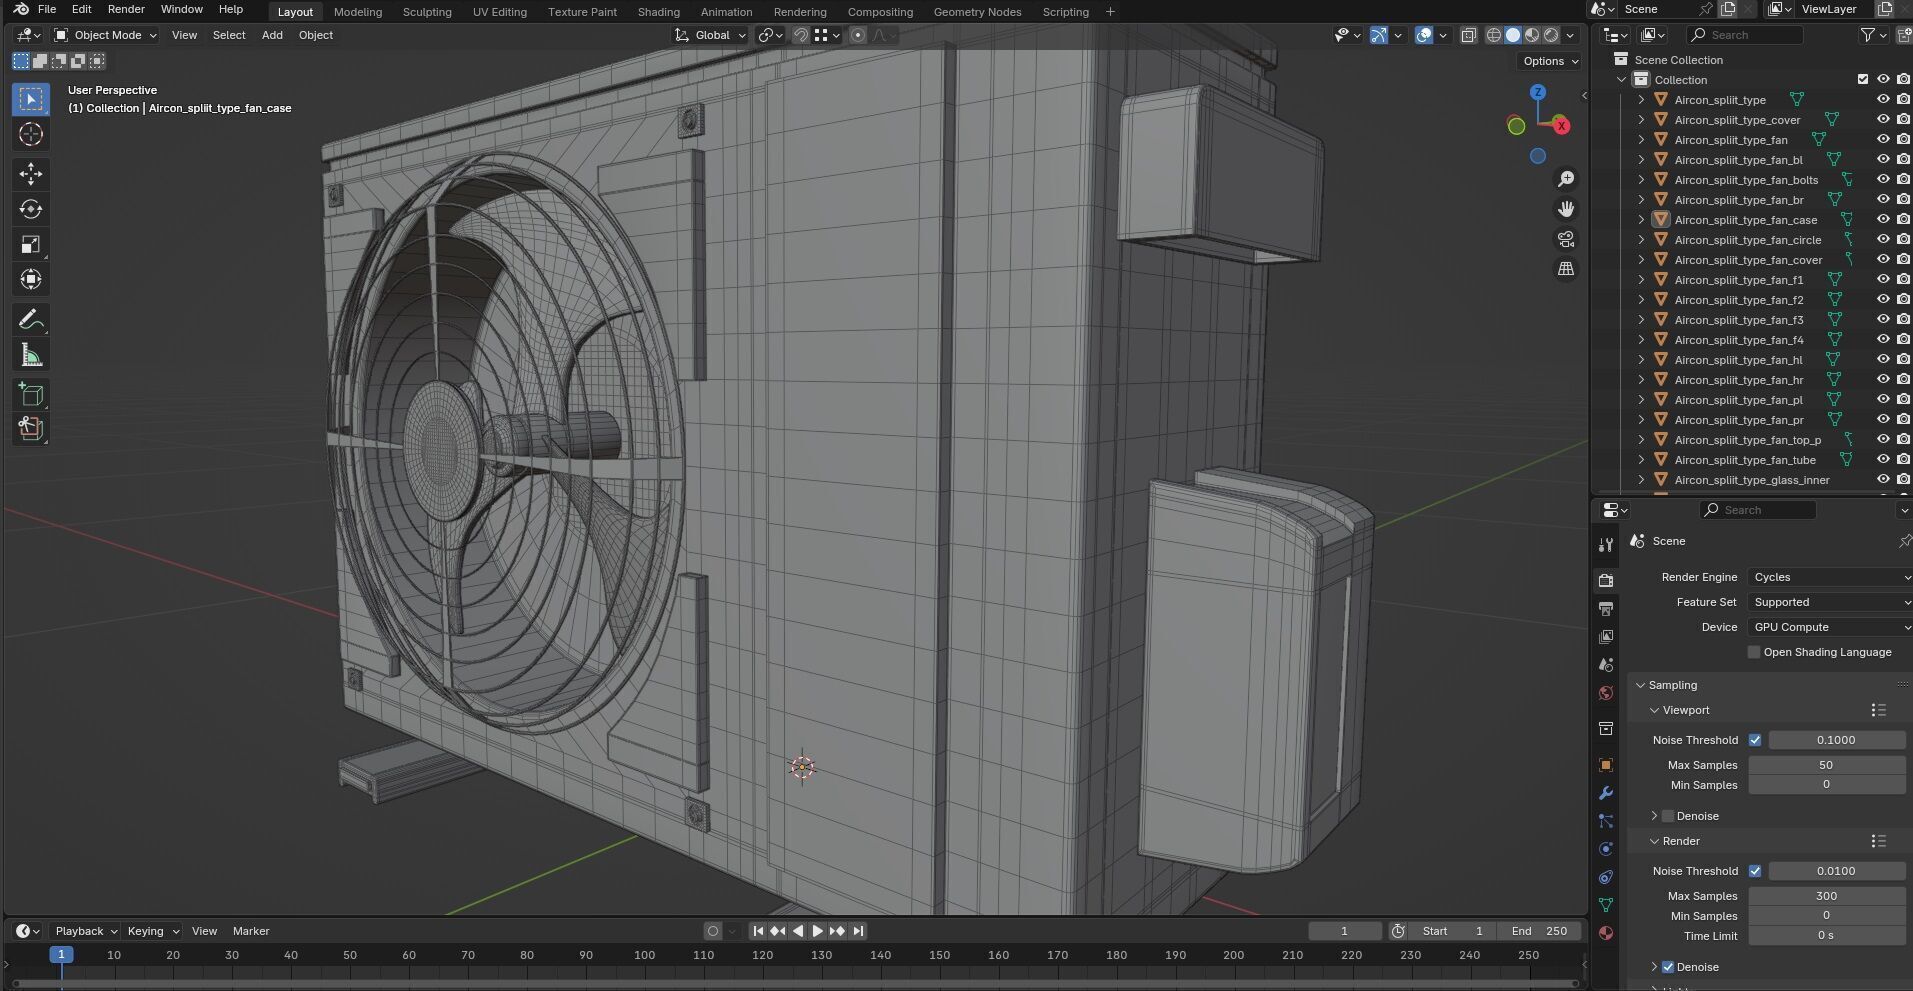Adjust Render Noise Threshold 0.0100 field

click(x=1836, y=871)
